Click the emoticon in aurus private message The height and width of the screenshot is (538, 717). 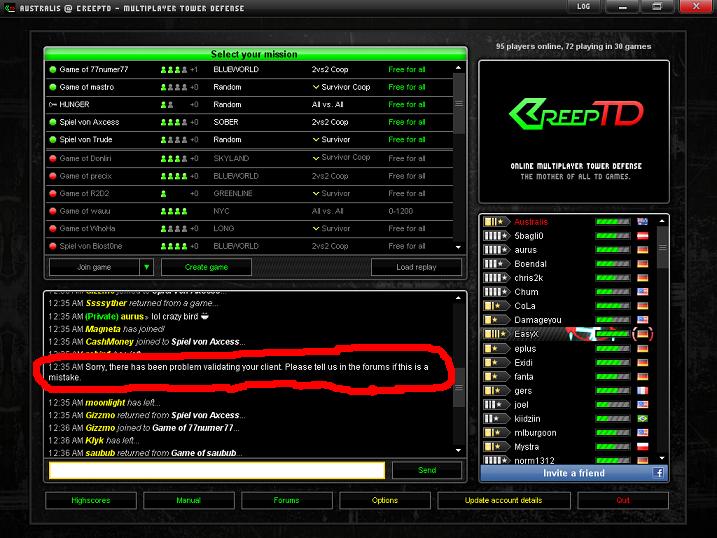click(205, 316)
